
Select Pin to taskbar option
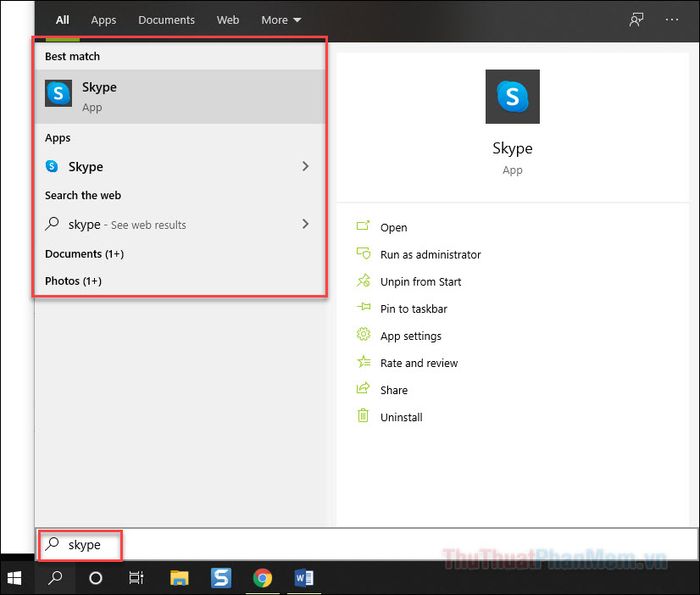pos(413,309)
